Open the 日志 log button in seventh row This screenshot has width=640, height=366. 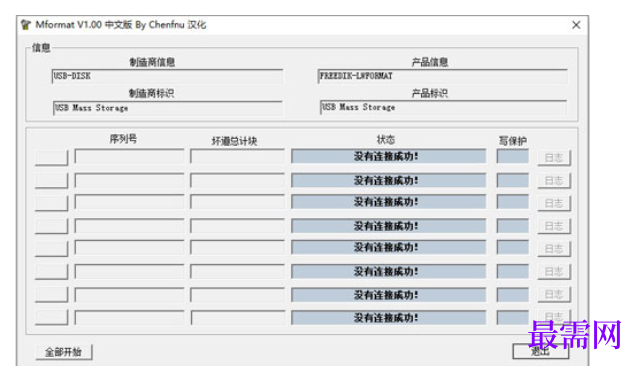point(554,295)
